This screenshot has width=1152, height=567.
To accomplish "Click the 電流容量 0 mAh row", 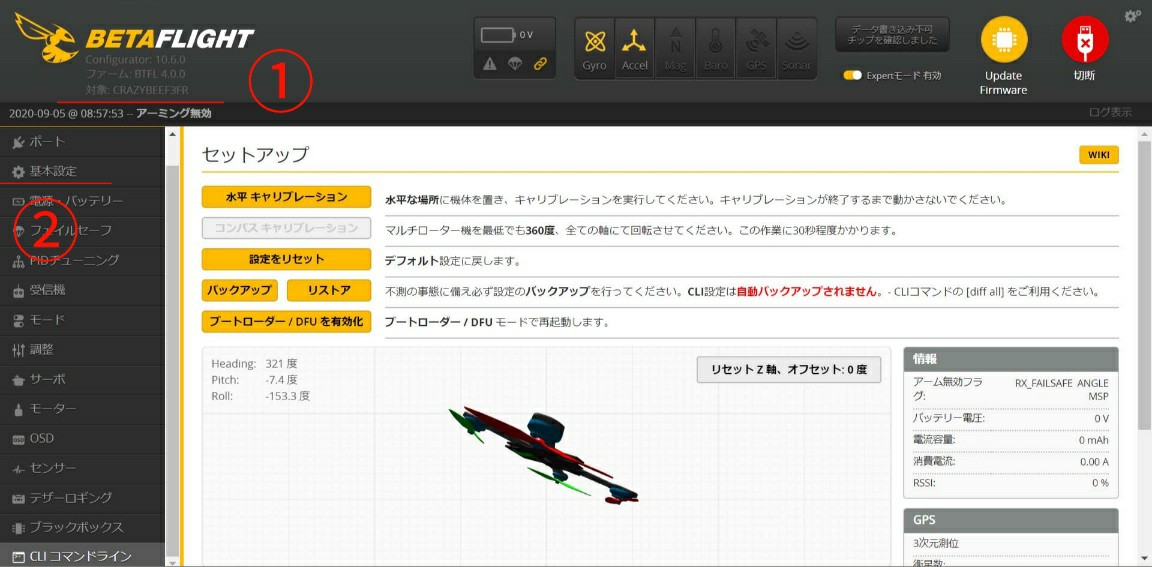I will (1011, 440).
